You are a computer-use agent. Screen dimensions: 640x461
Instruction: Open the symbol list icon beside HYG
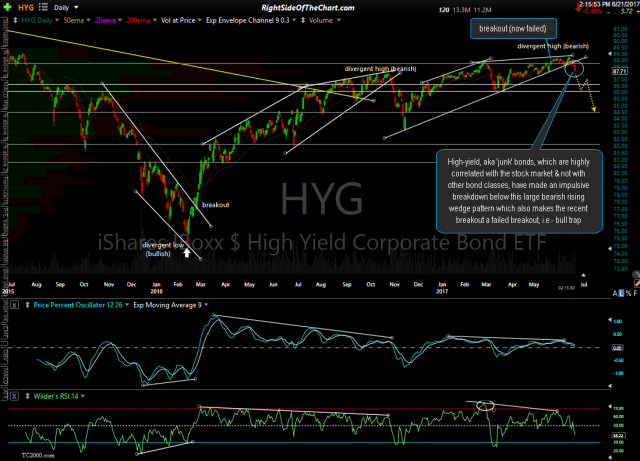point(43,7)
